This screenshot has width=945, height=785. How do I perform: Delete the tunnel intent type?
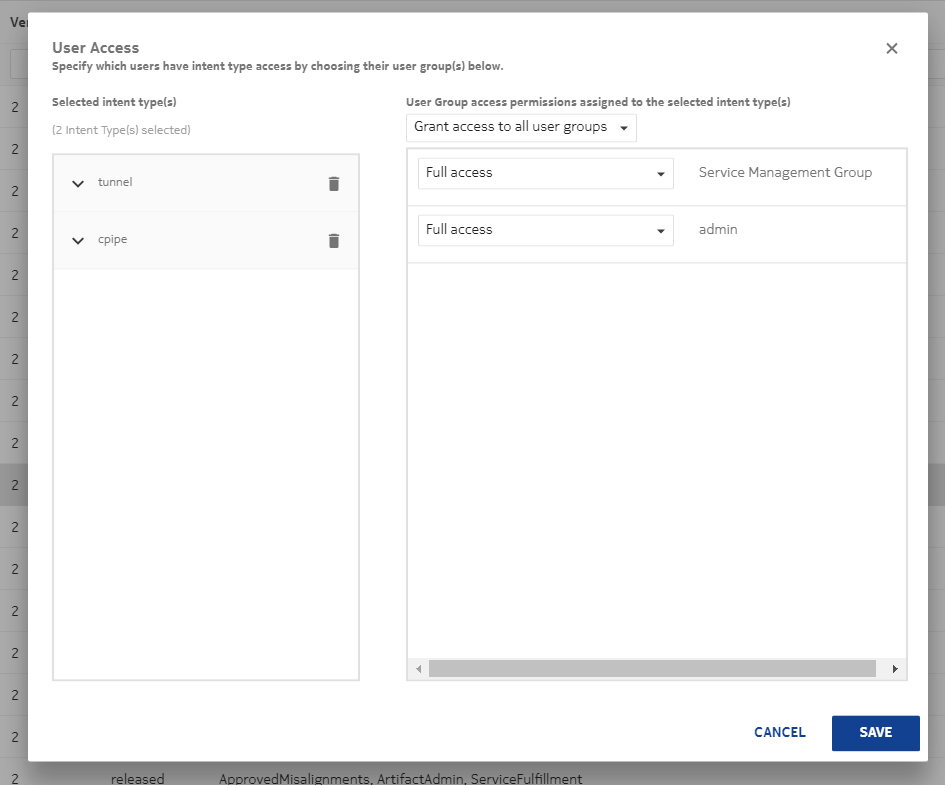tap(334, 183)
